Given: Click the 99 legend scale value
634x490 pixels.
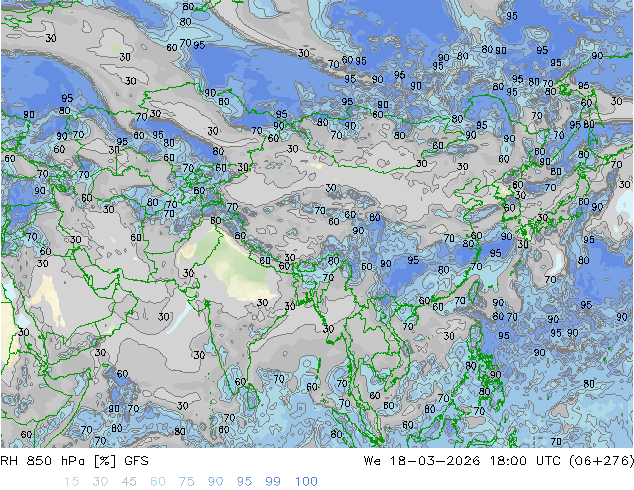Looking at the screenshot, I should tap(273, 482).
